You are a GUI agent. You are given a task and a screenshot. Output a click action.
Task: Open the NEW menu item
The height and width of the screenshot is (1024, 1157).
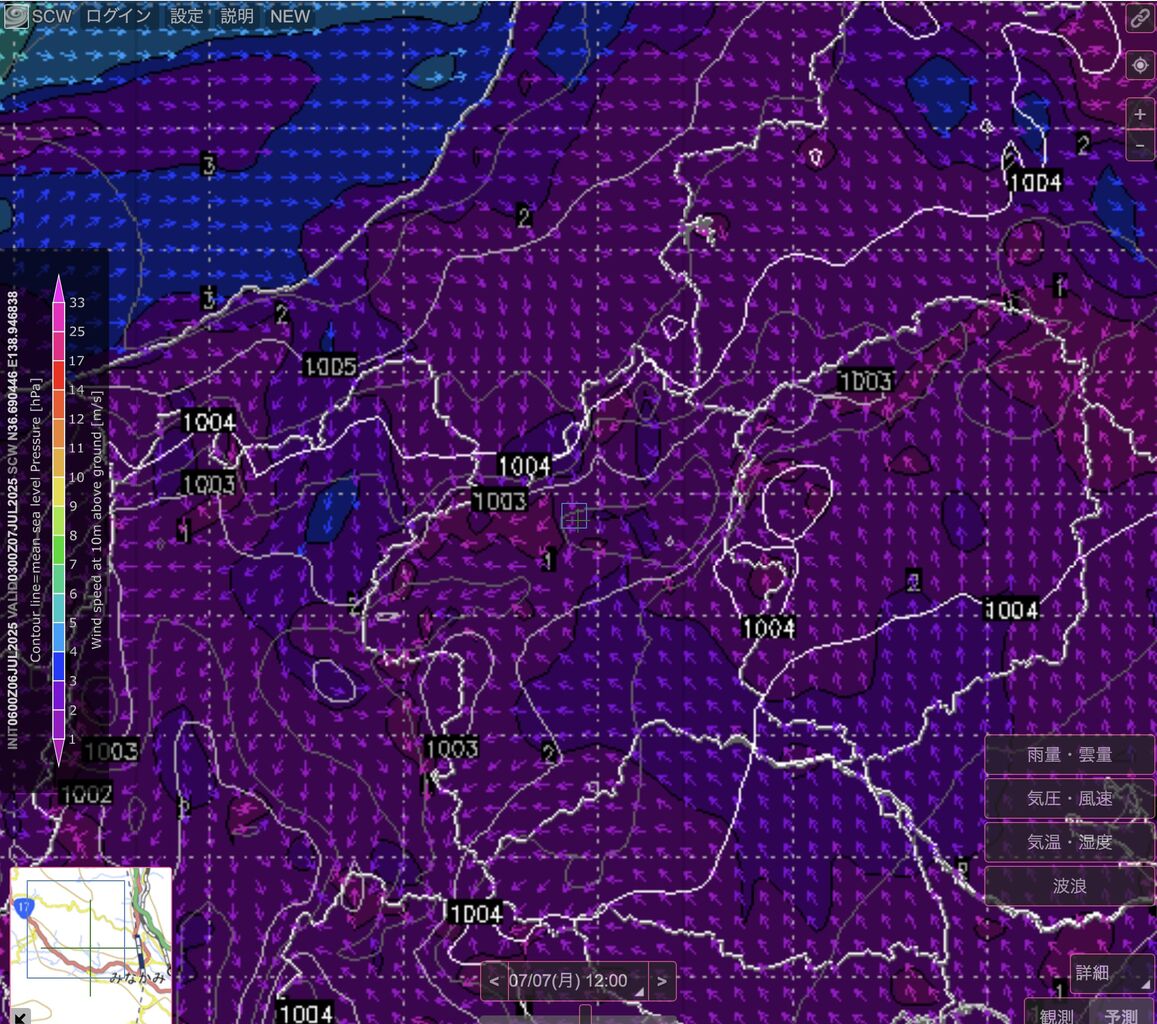pyautogui.click(x=289, y=15)
